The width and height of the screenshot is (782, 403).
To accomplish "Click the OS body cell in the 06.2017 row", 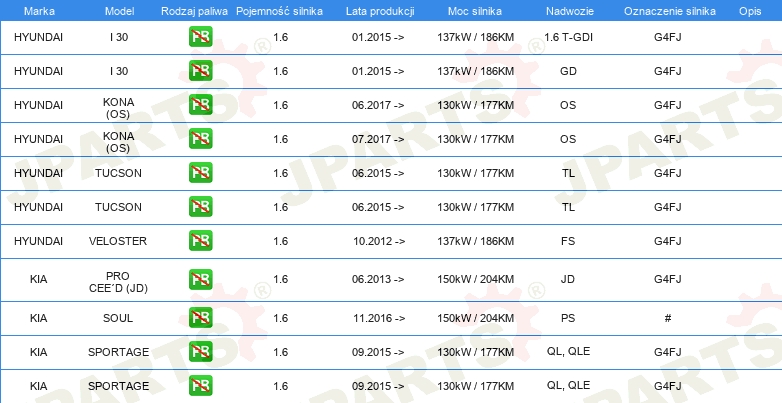I will 568,105.
